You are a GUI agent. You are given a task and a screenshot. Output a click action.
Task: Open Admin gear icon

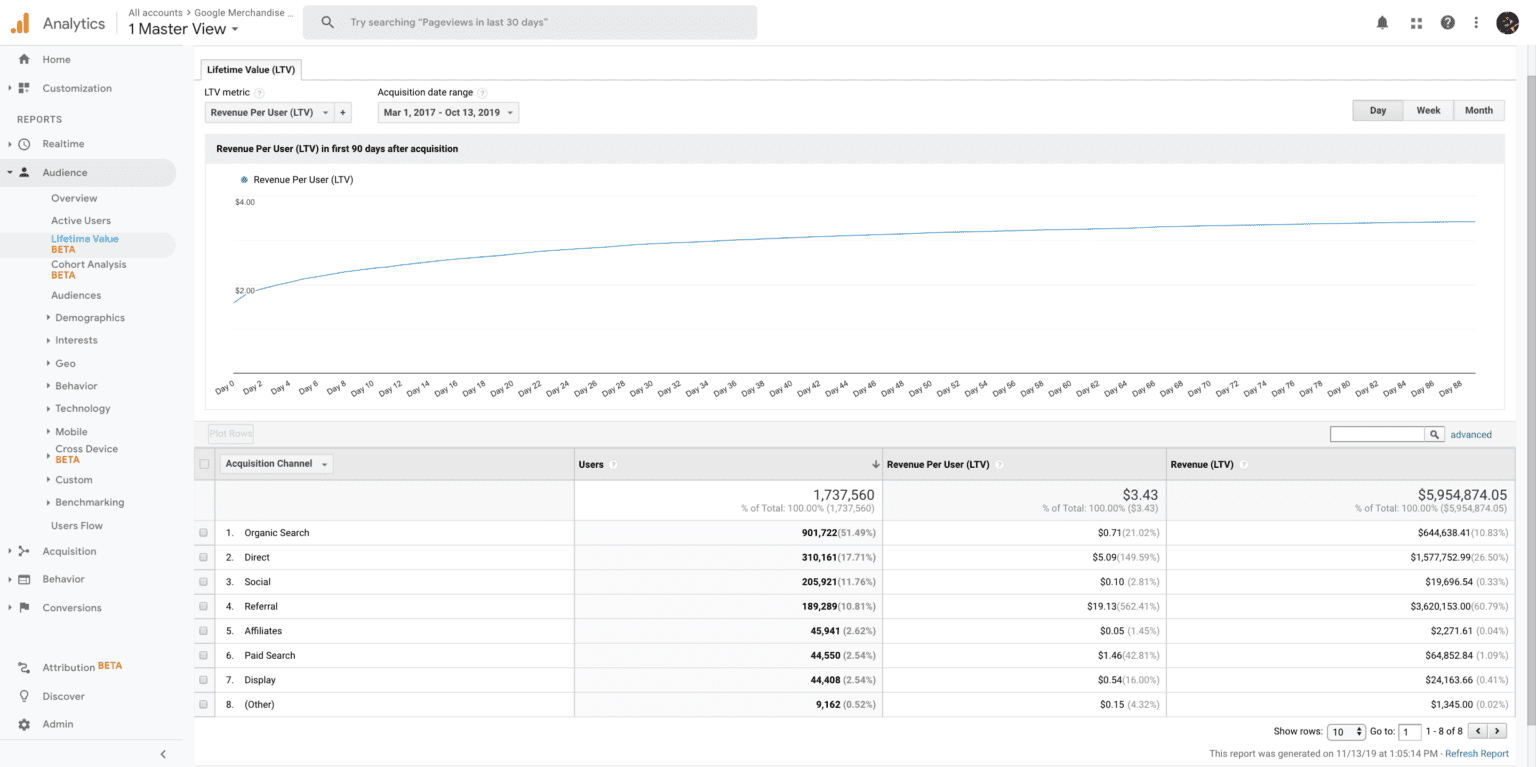coord(24,724)
